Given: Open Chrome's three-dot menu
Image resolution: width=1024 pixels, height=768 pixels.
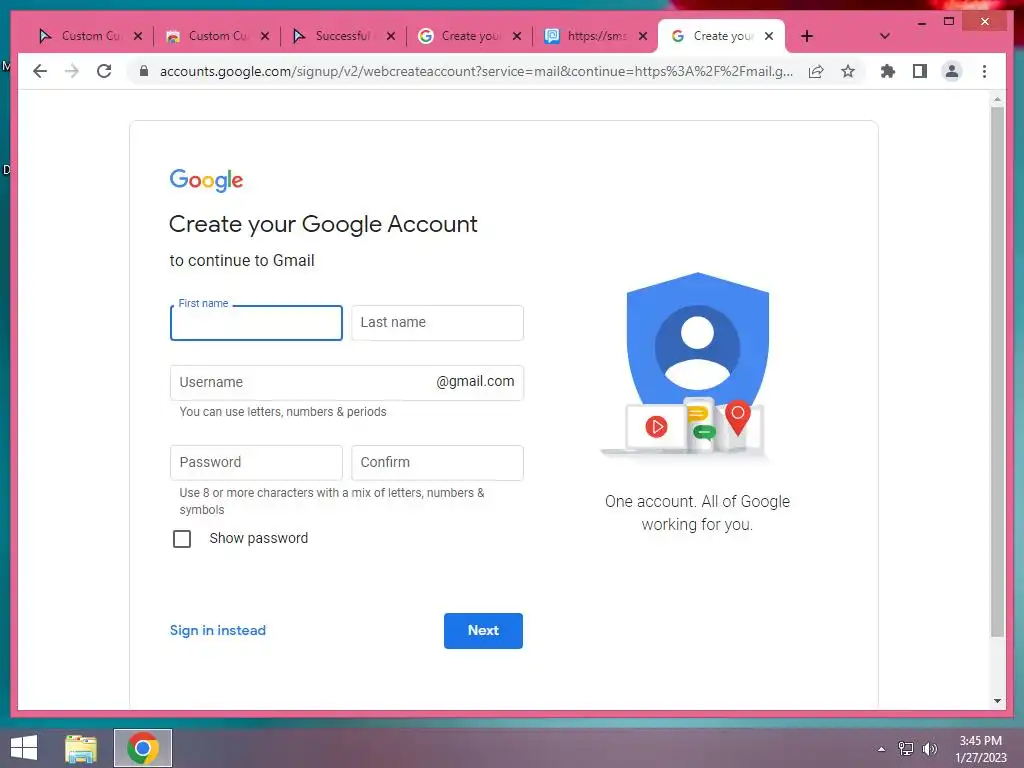Looking at the screenshot, I should pos(984,71).
